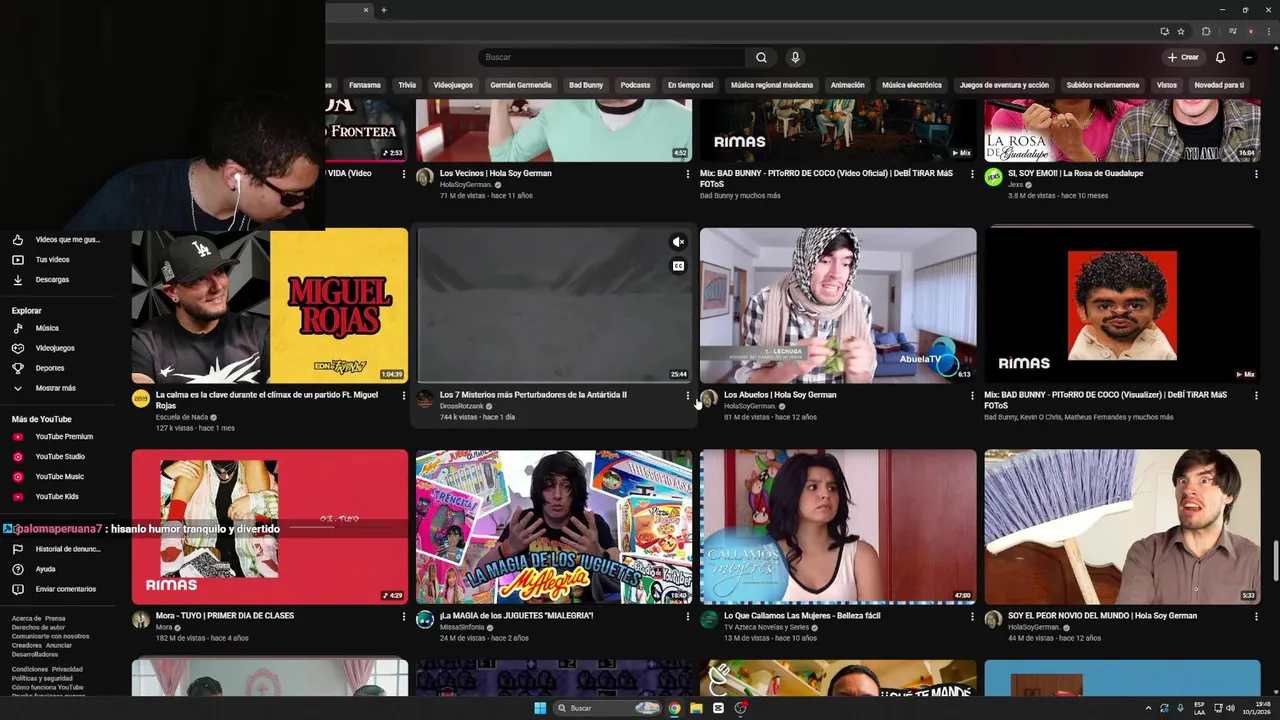Click the page vertical scrollbar
Screen dimensions: 1280x720
[1275, 560]
